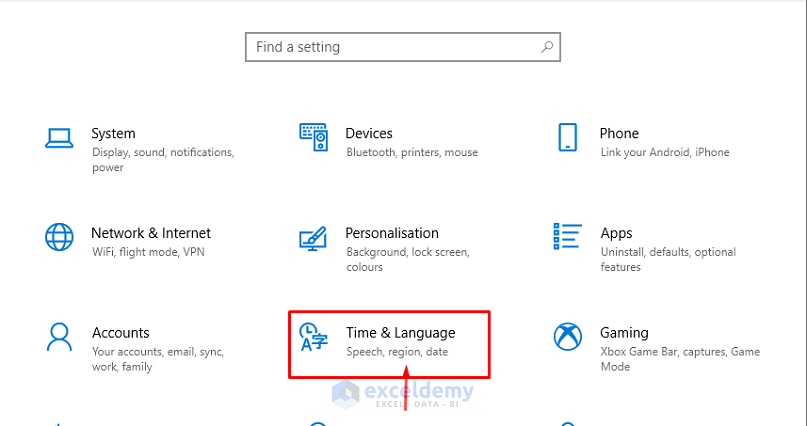
Task: Open the Gaming settings title
Action: [624, 332]
